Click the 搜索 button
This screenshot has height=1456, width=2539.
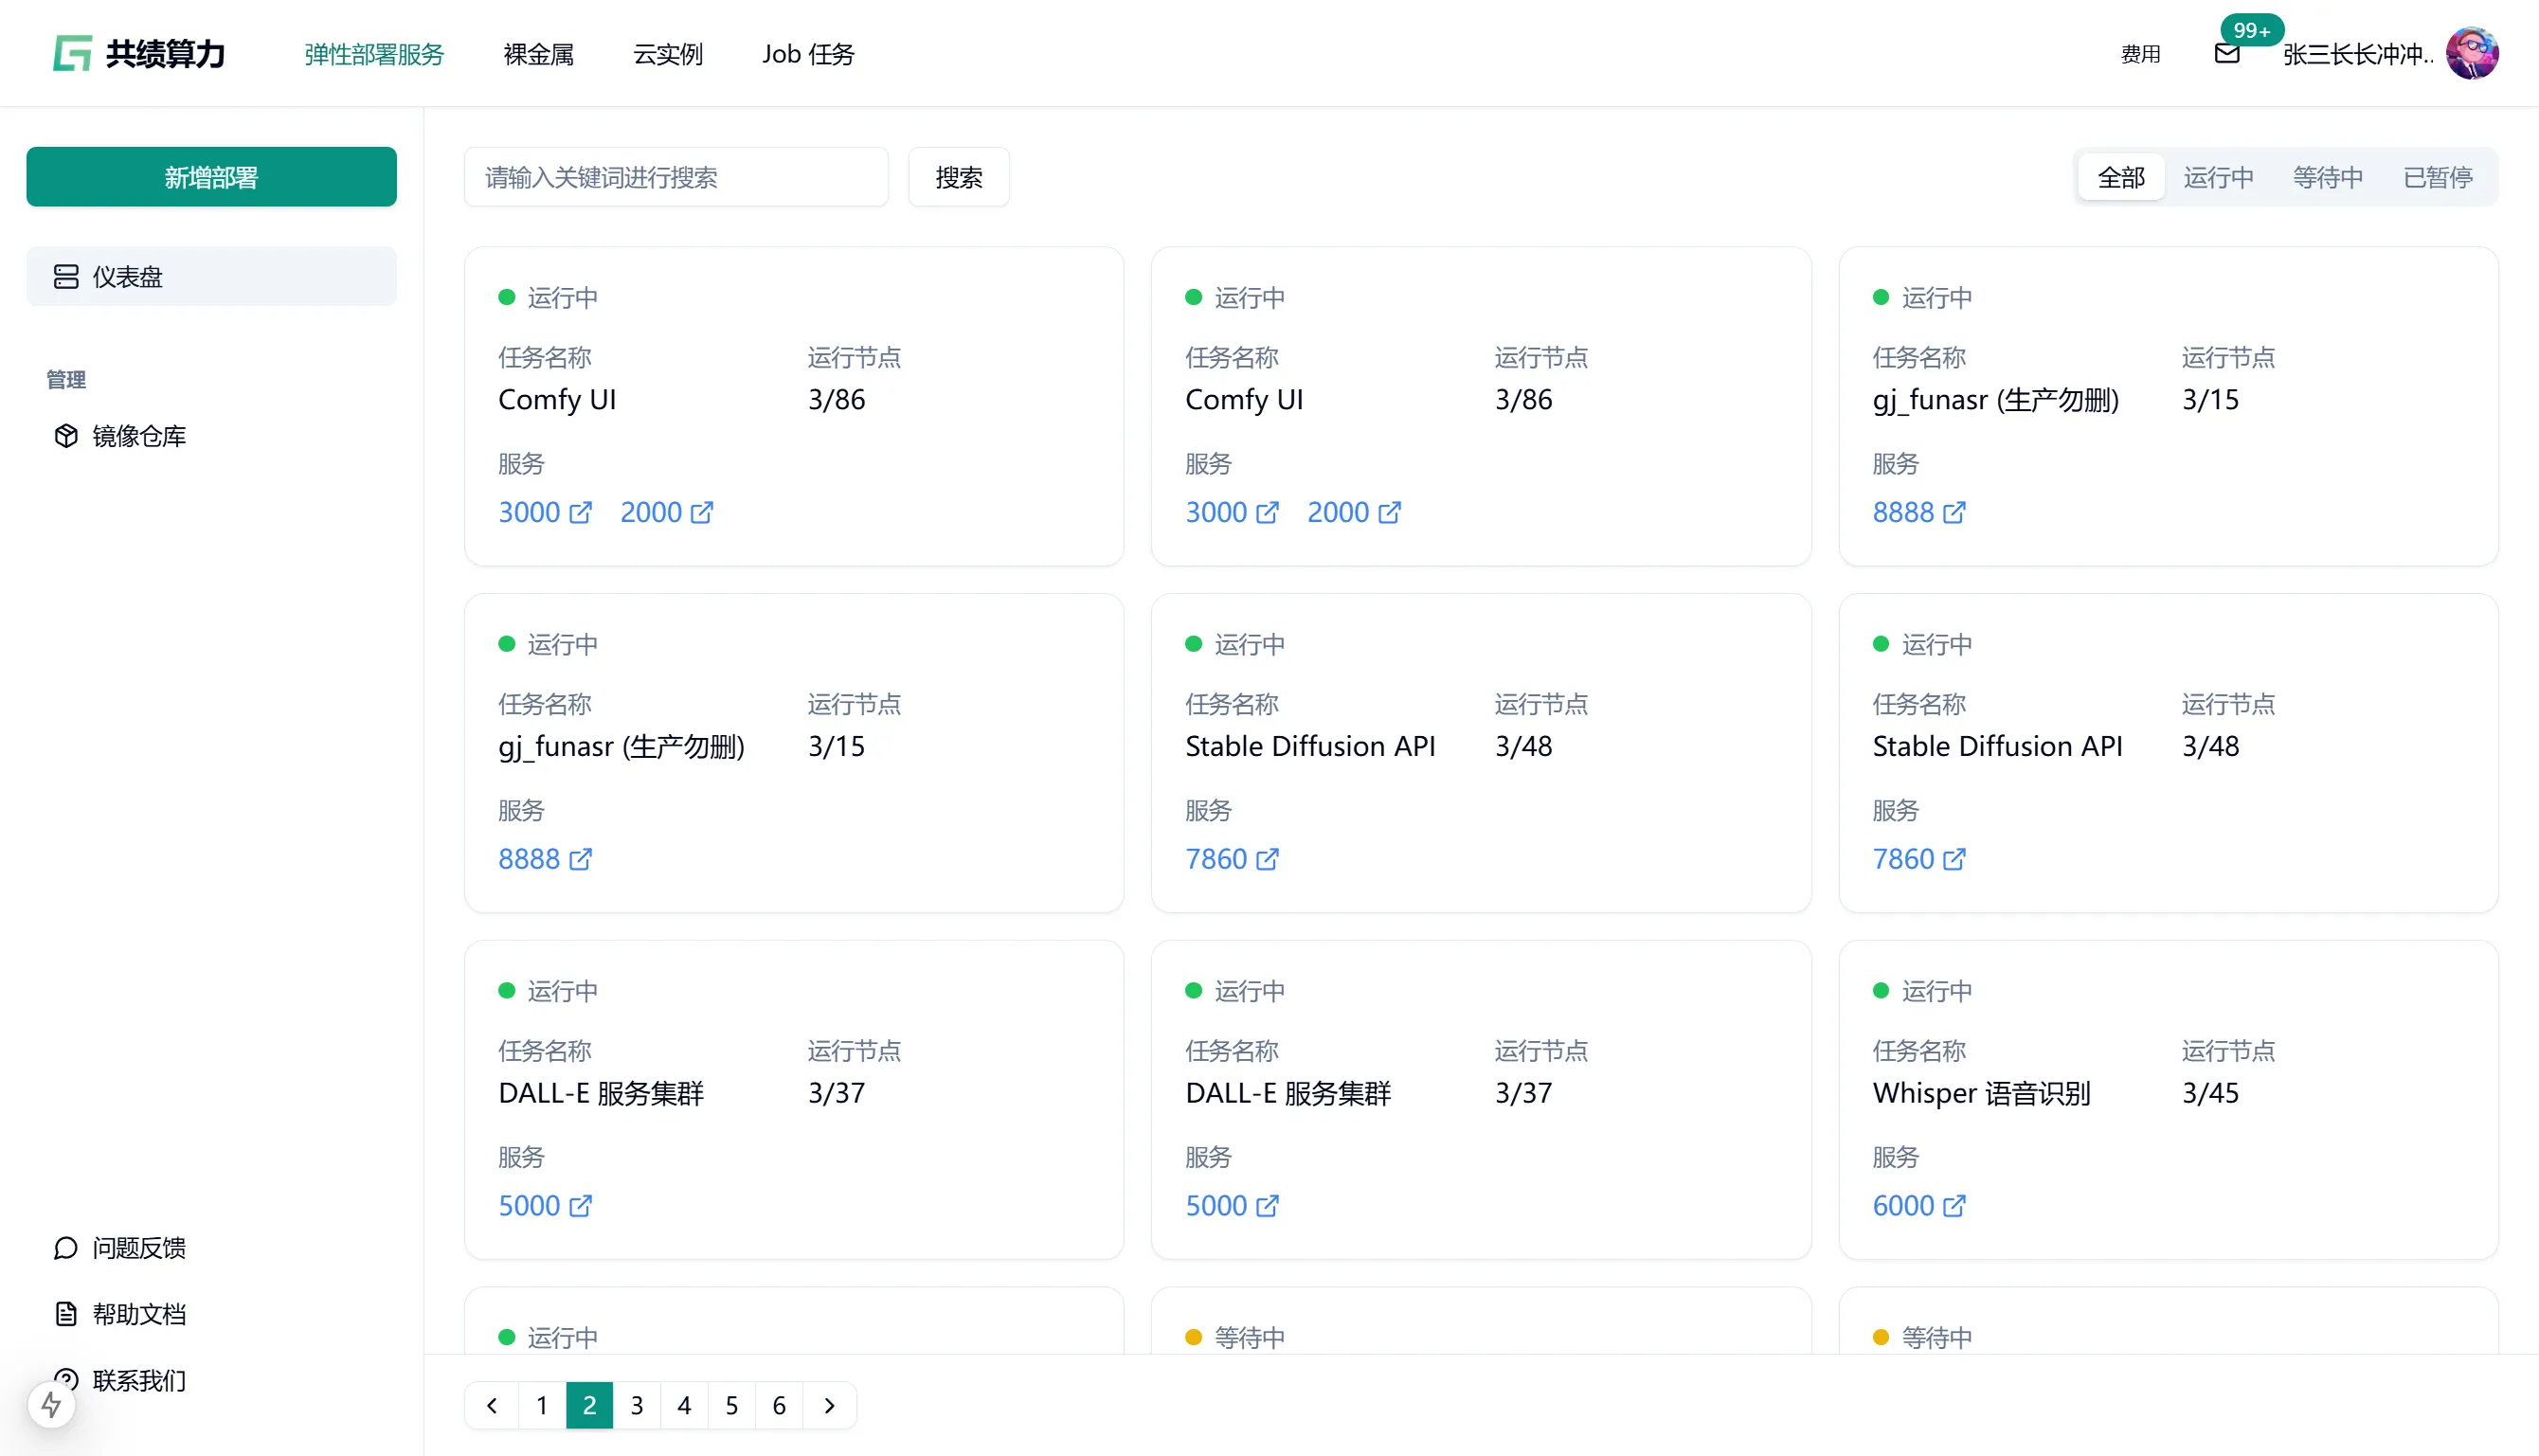click(958, 177)
